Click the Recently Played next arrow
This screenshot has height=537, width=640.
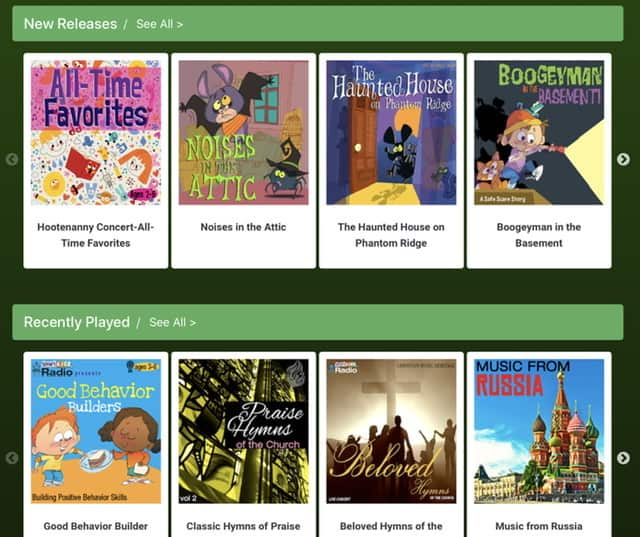(x=623, y=458)
